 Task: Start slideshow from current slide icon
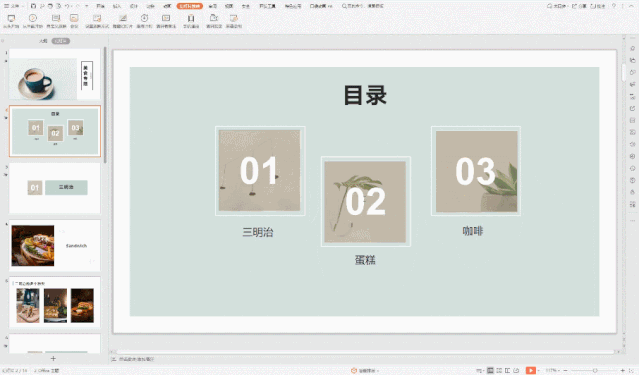coord(33,19)
